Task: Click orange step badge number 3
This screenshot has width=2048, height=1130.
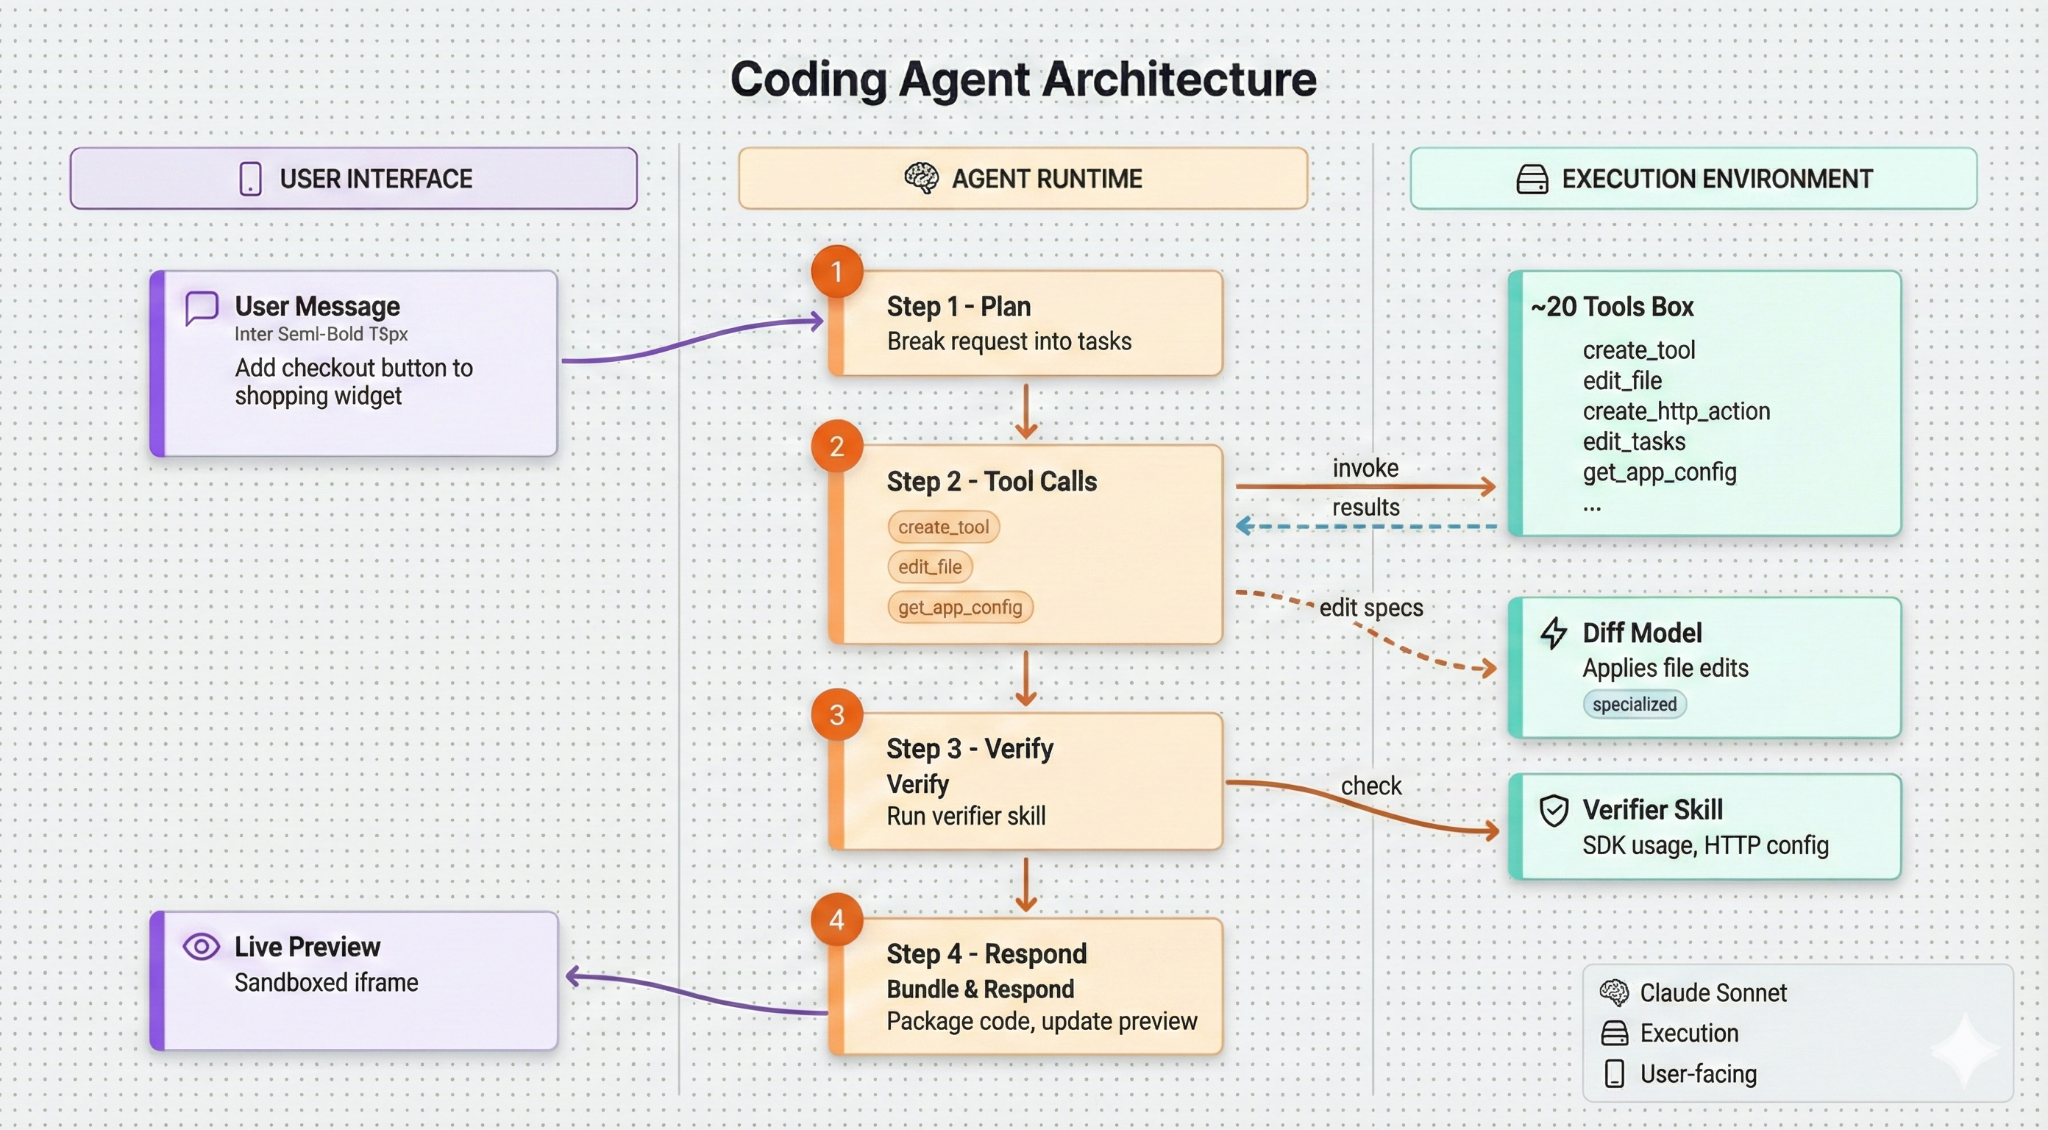Action: point(837,715)
